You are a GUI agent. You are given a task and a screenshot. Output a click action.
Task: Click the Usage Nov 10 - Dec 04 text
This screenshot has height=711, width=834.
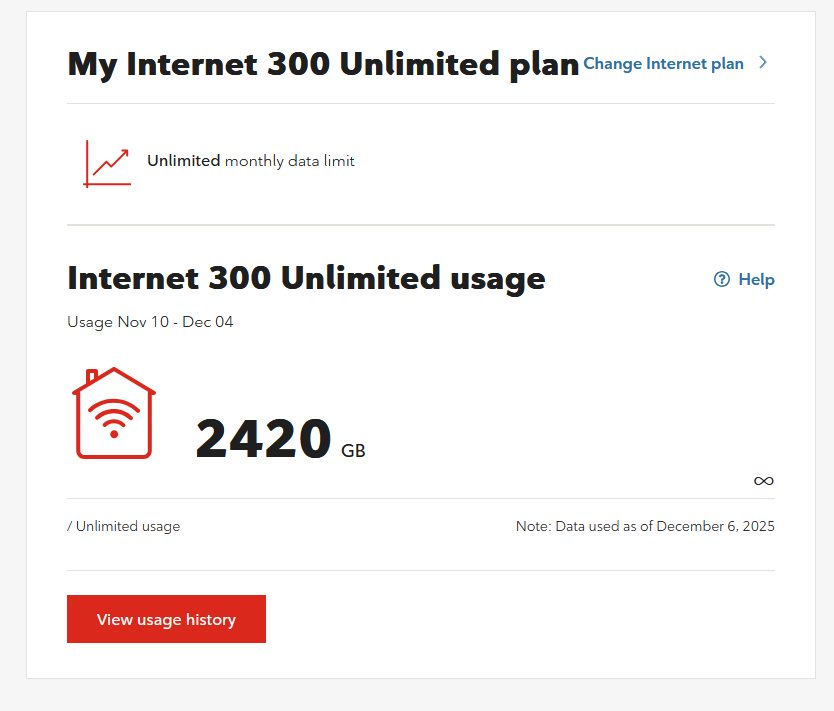(x=150, y=322)
